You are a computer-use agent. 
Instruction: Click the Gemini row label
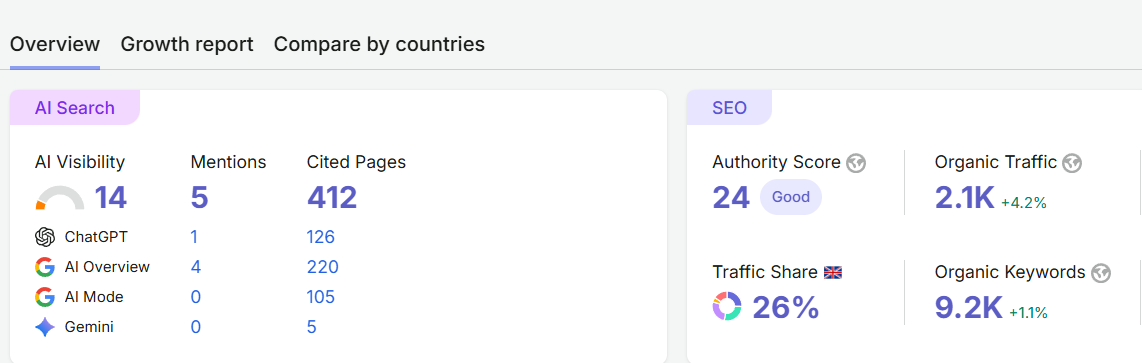coord(89,327)
